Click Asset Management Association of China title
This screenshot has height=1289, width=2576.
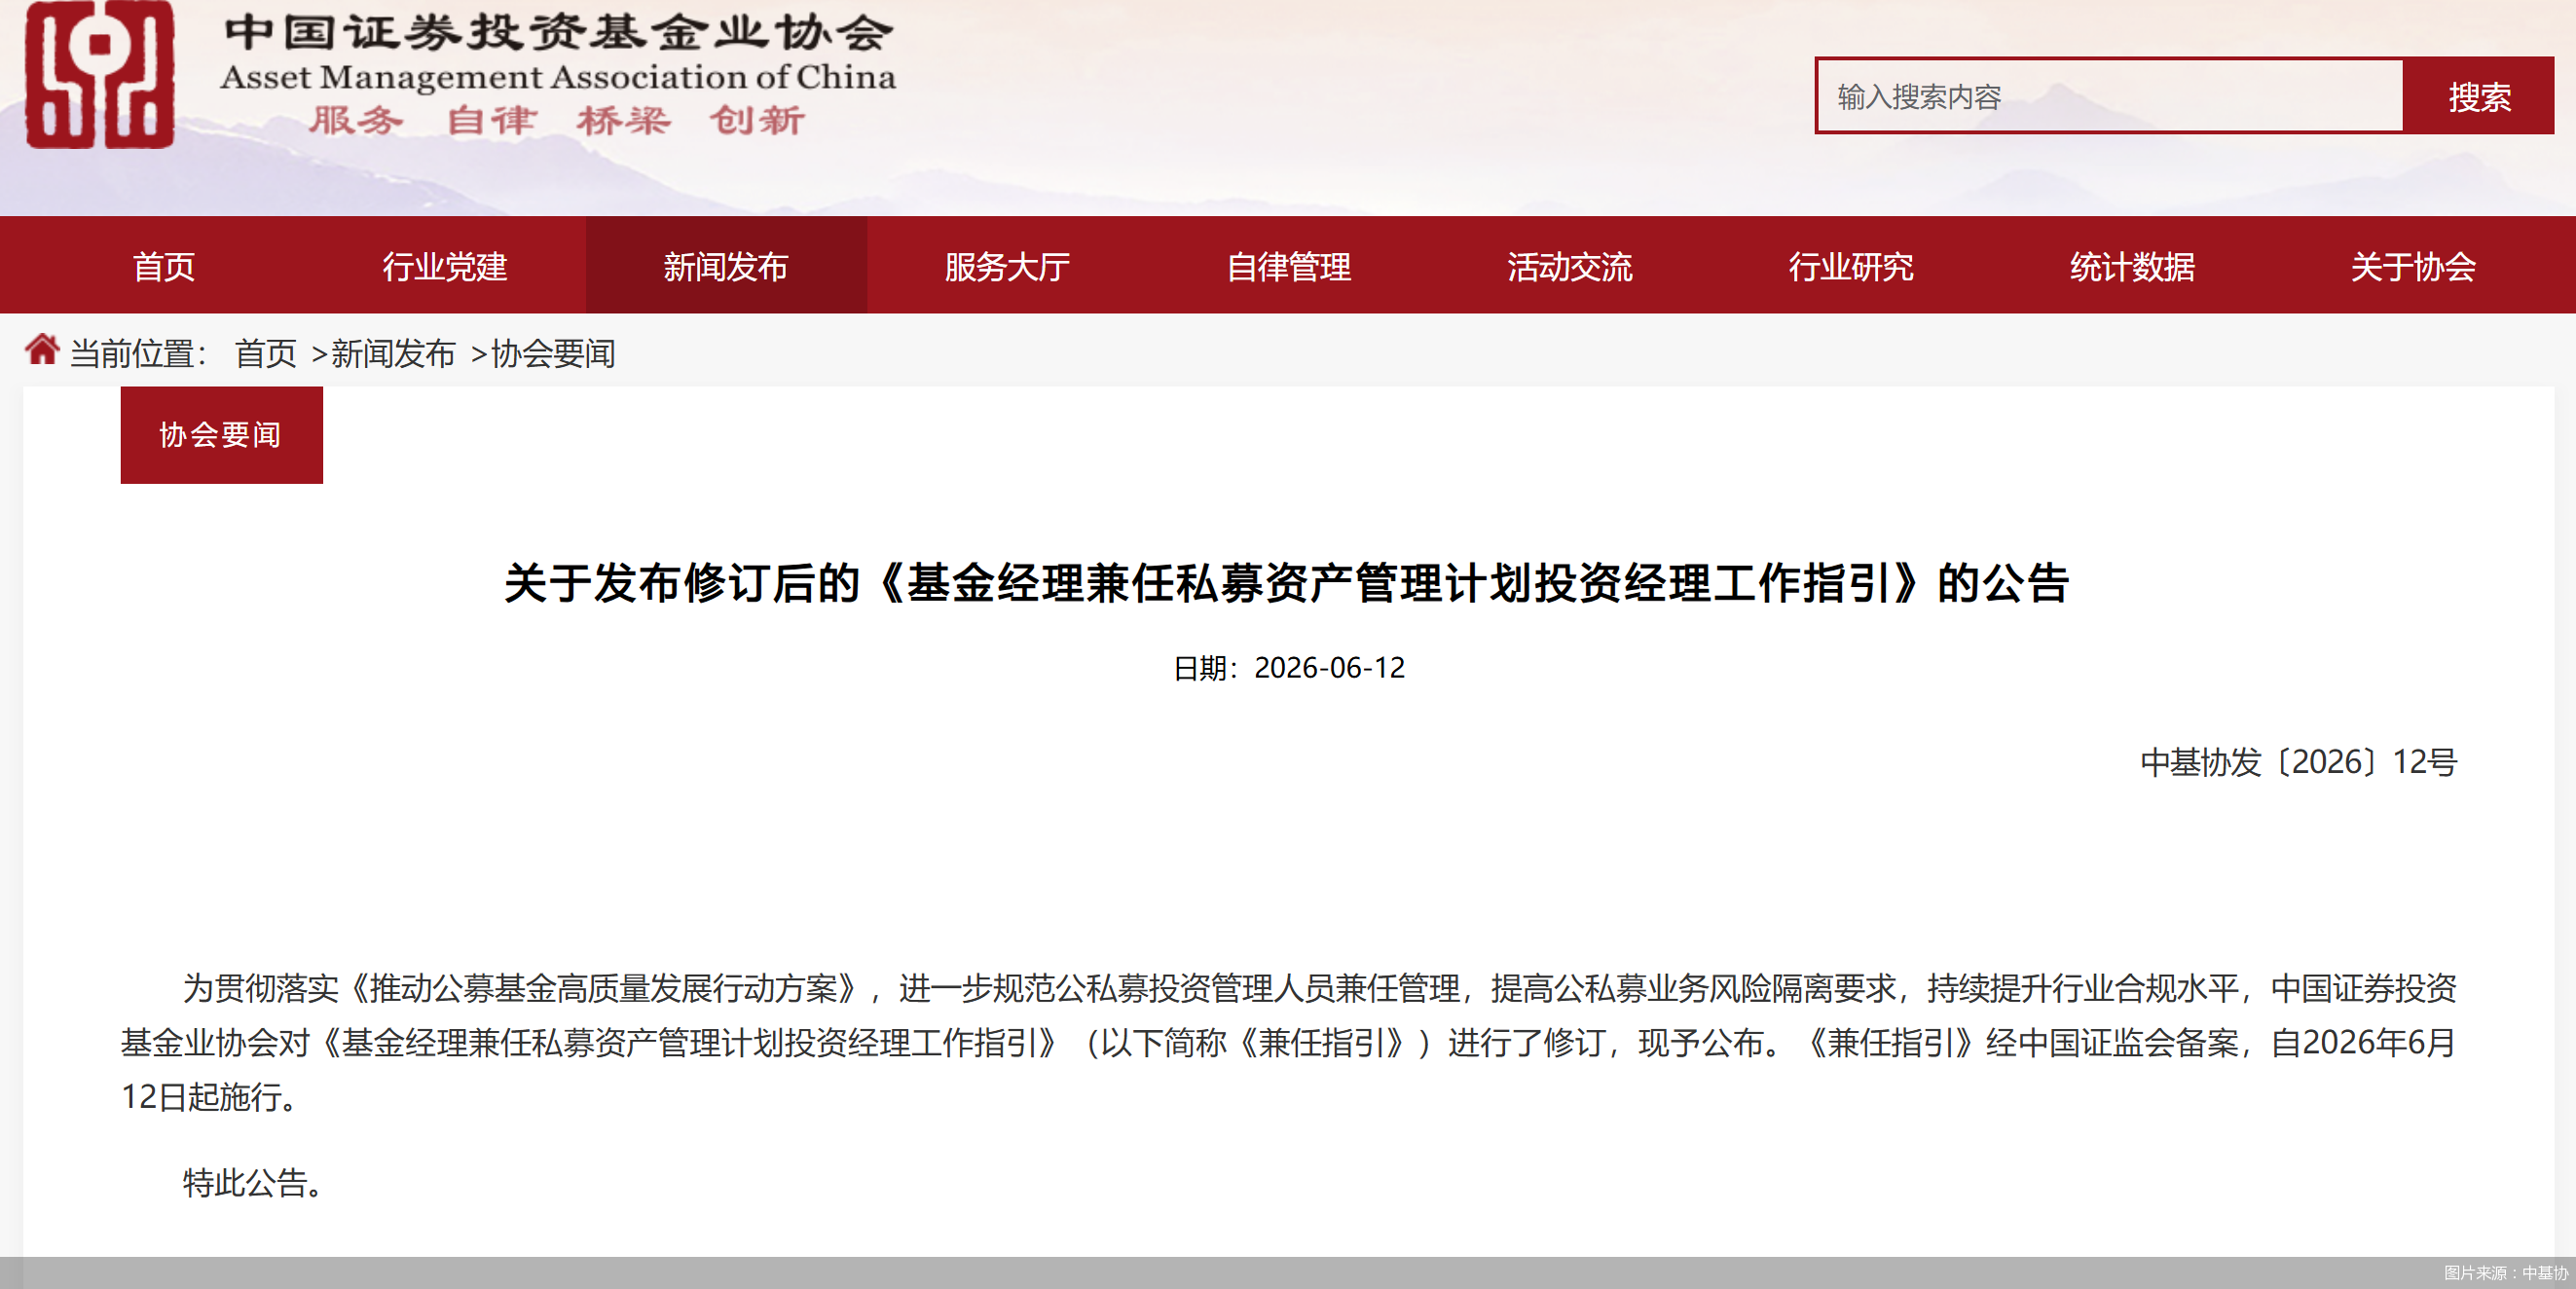point(558,77)
